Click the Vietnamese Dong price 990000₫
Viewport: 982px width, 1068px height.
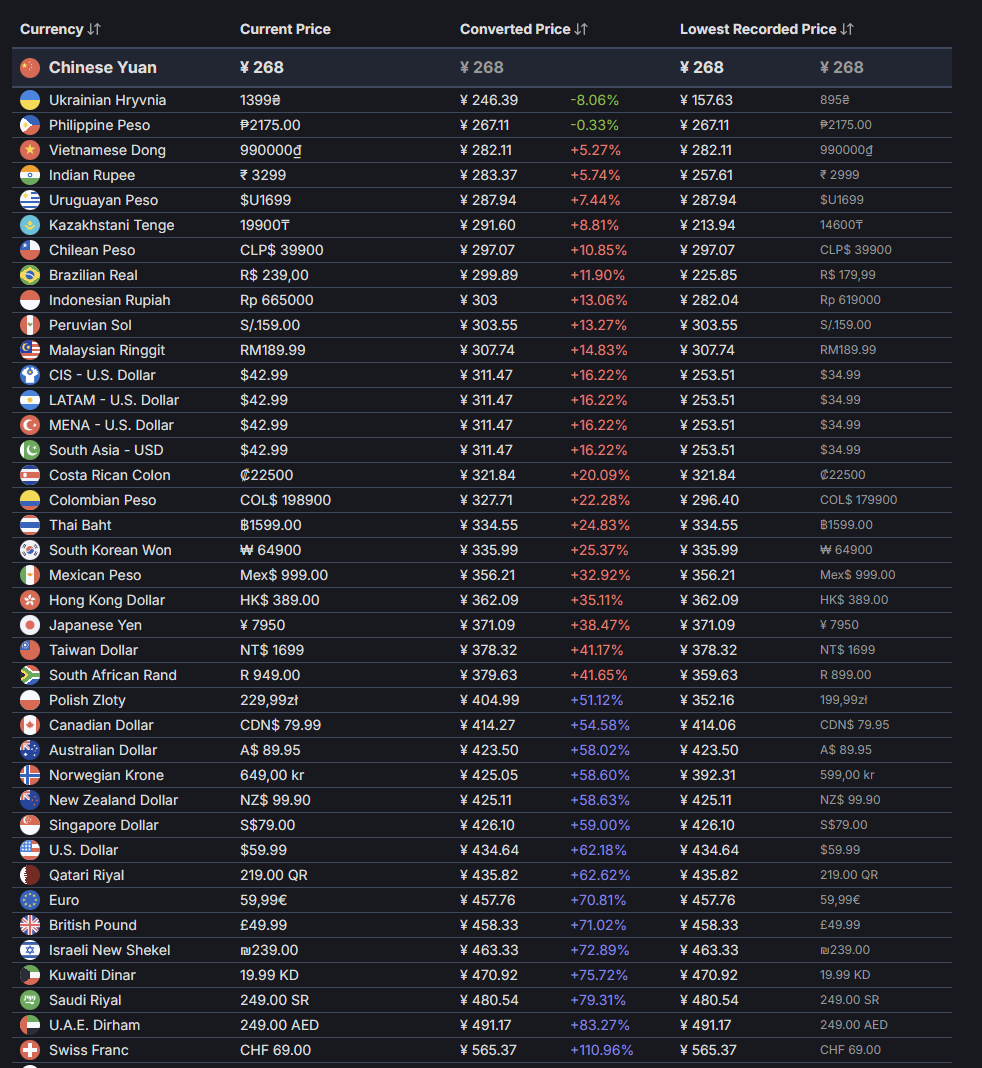(270, 150)
